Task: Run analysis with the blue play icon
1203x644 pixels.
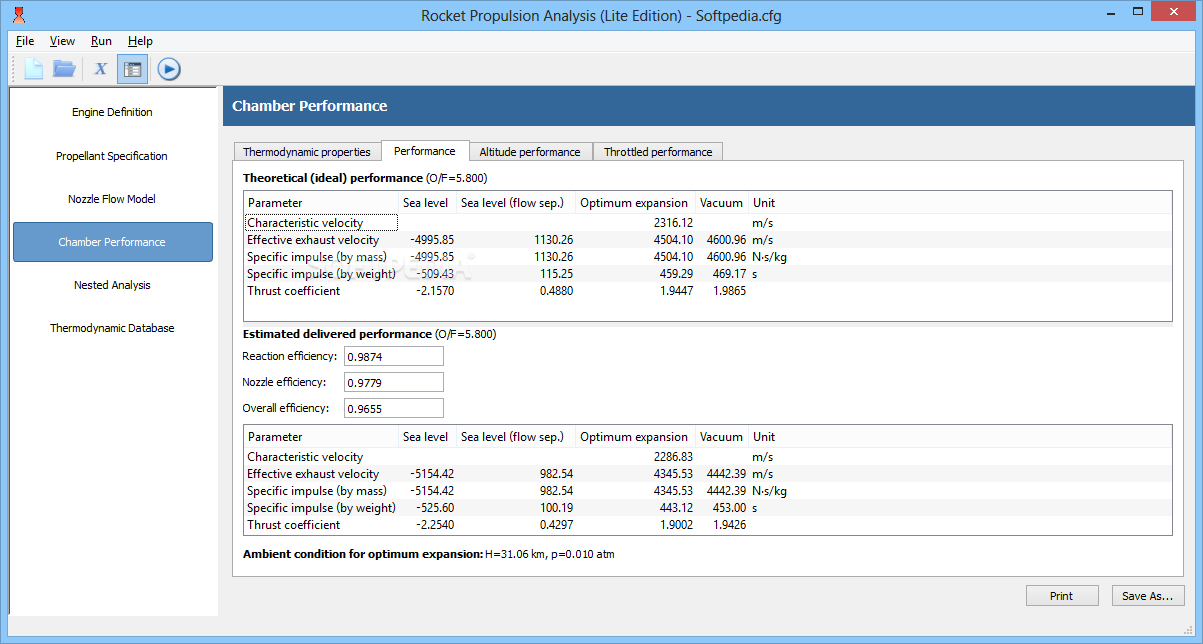Action: [x=169, y=69]
